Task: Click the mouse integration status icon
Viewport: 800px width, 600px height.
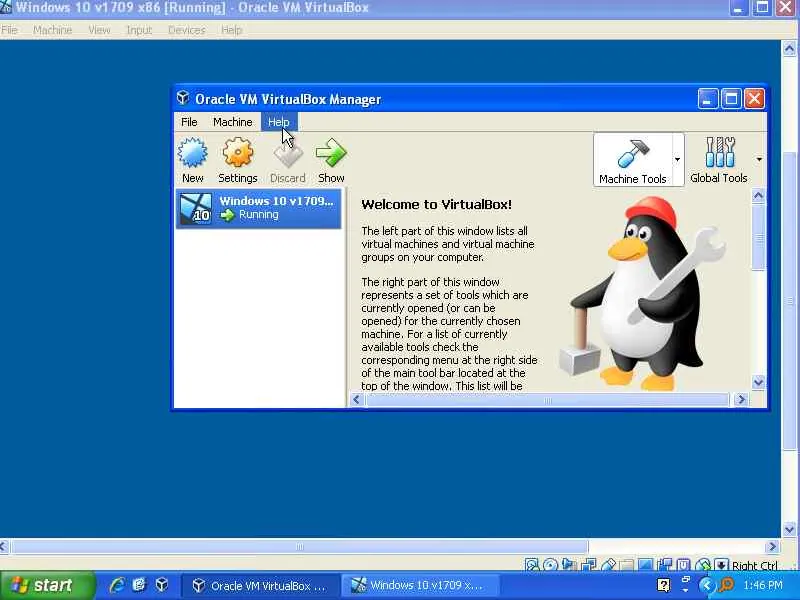Action: [703, 565]
